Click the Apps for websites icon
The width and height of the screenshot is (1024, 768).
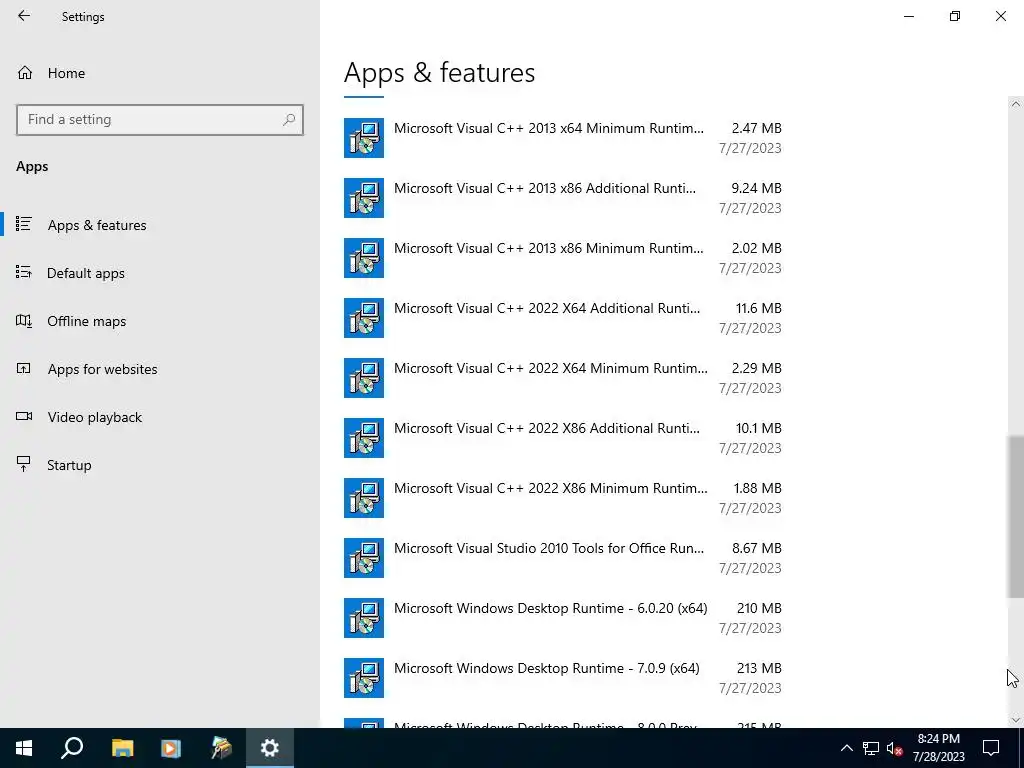(24, 368)
